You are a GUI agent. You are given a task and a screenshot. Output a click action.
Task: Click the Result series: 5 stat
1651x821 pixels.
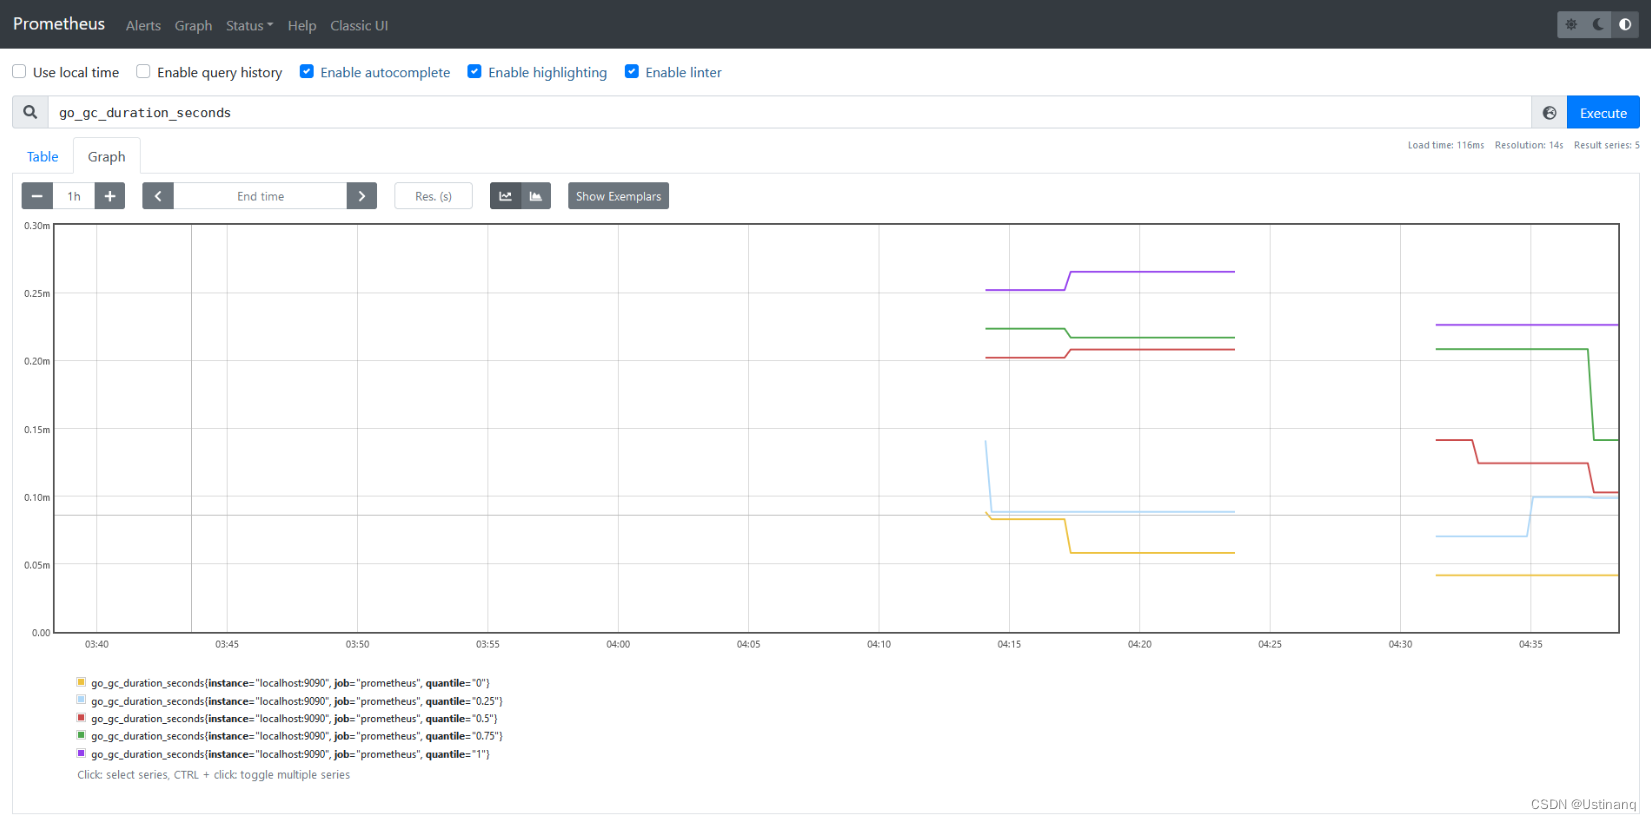[1607, 145]
